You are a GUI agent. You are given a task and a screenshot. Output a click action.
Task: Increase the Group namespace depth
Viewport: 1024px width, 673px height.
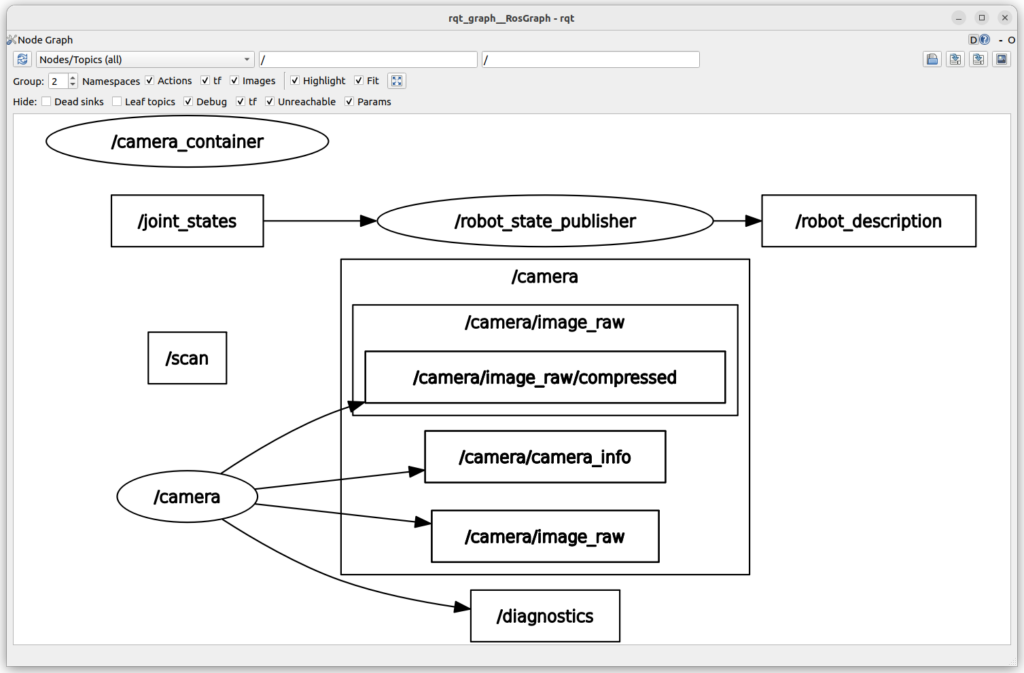coord(72,77)
